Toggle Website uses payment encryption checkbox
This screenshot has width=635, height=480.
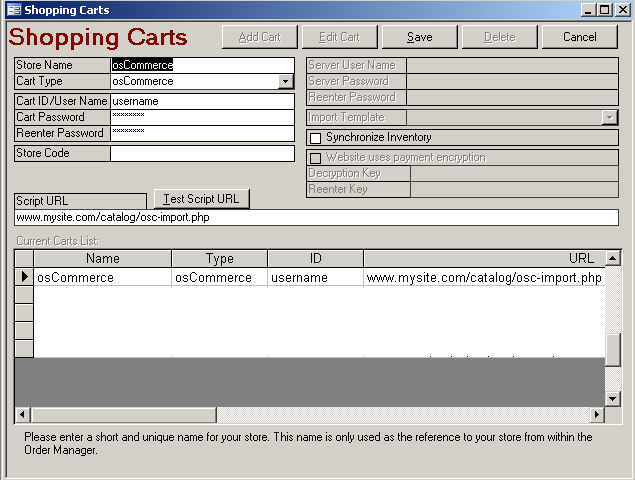pyautogui.click(x=315, y=158)
